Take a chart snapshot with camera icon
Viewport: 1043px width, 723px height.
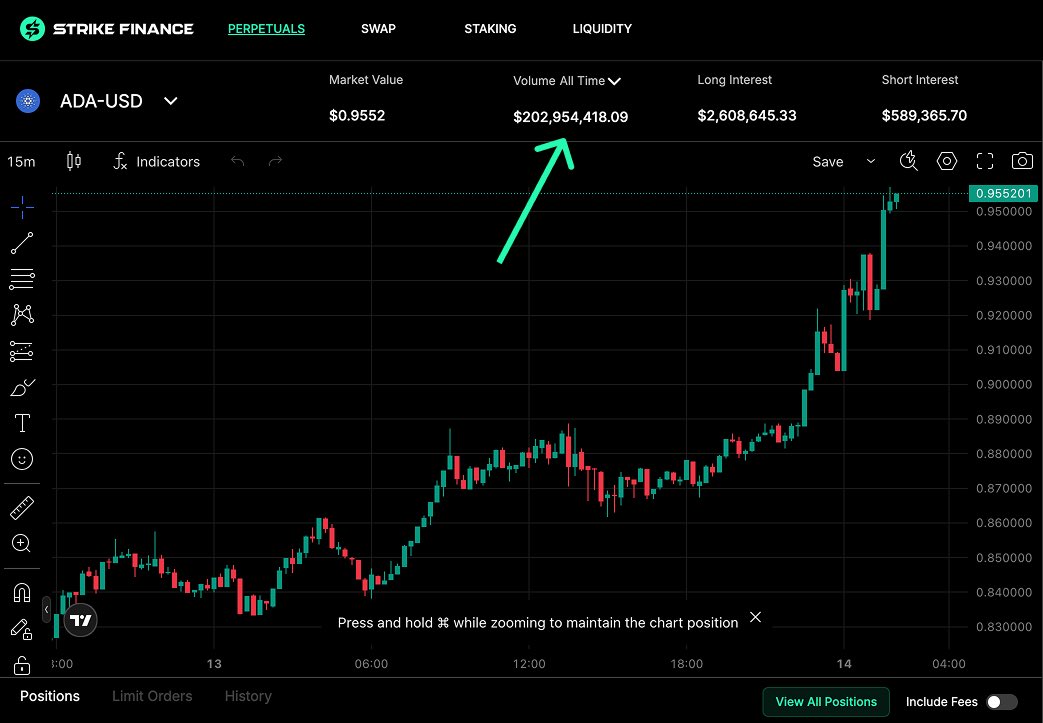(x=1022, y=161)
